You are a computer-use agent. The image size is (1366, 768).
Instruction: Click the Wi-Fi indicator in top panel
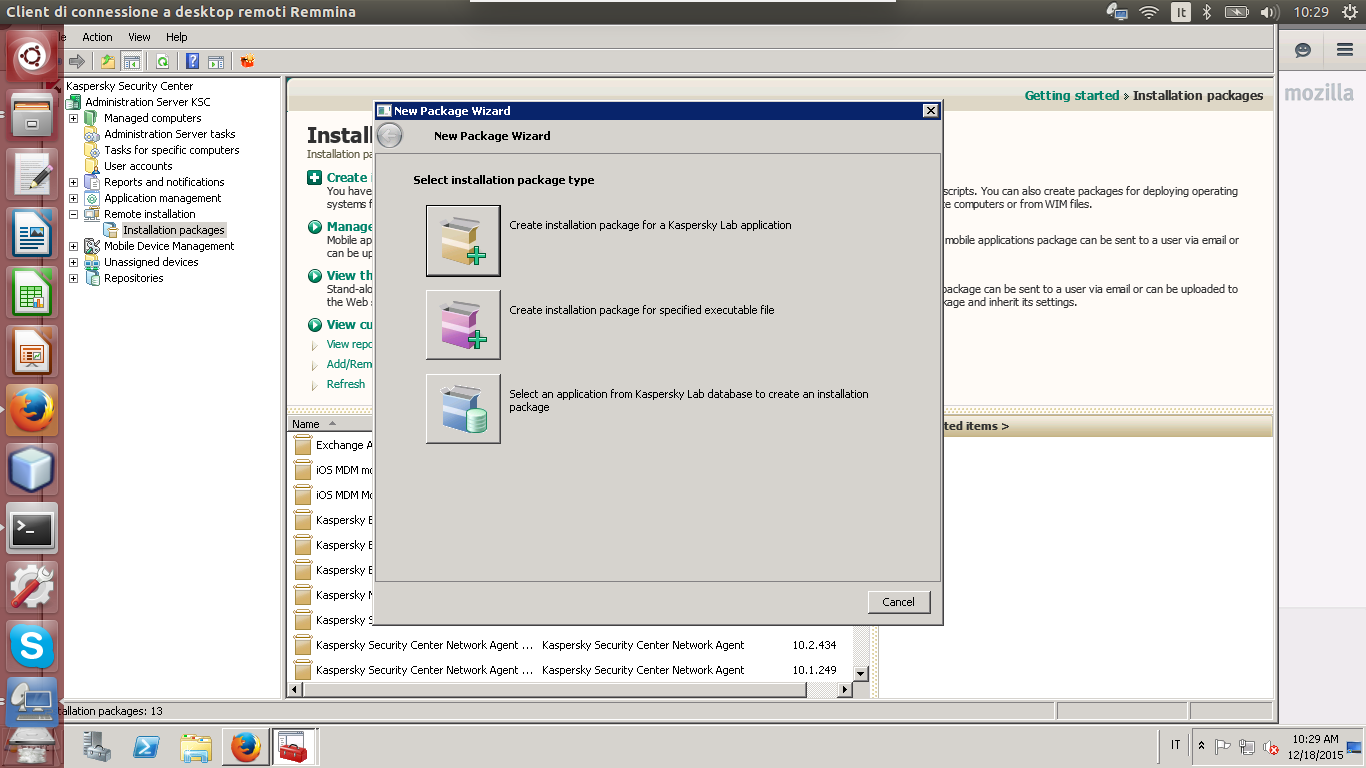[x=1149, y=12]
